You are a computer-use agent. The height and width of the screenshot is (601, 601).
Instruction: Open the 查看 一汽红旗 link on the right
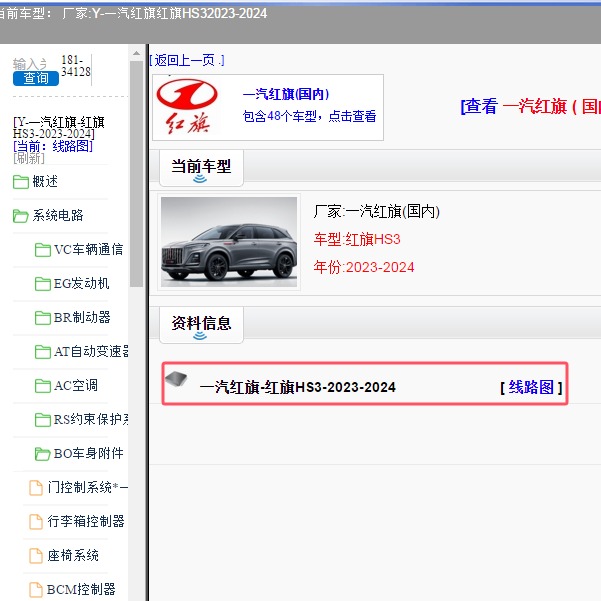[530, 106]
